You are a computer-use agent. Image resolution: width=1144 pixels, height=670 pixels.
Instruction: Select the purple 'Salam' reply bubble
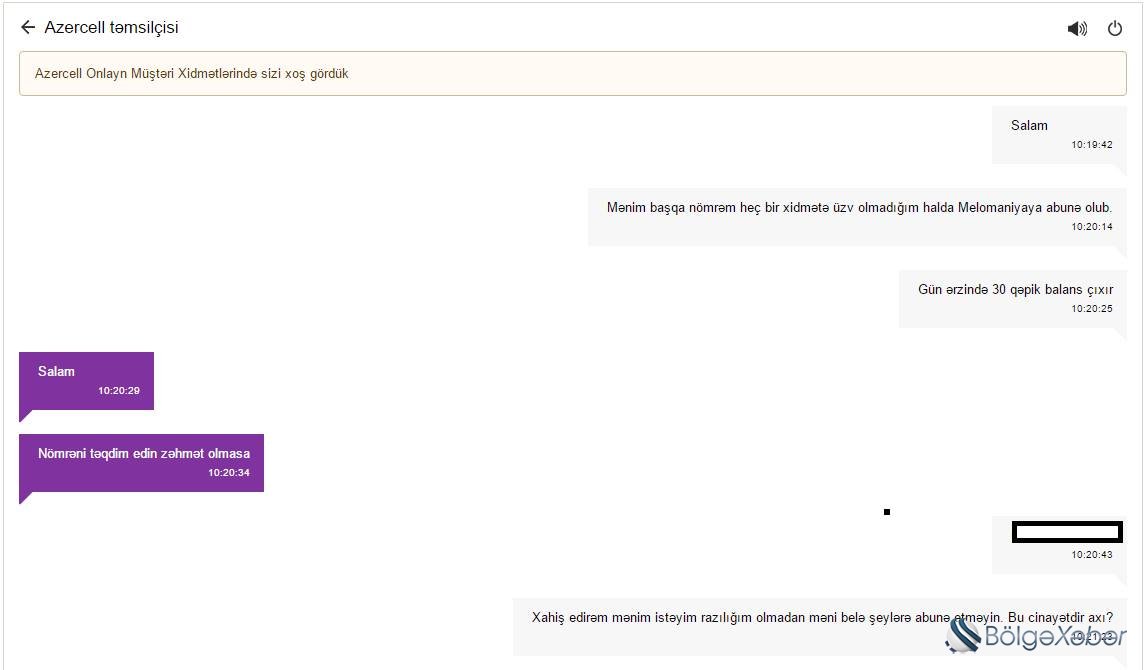(86, 381)
